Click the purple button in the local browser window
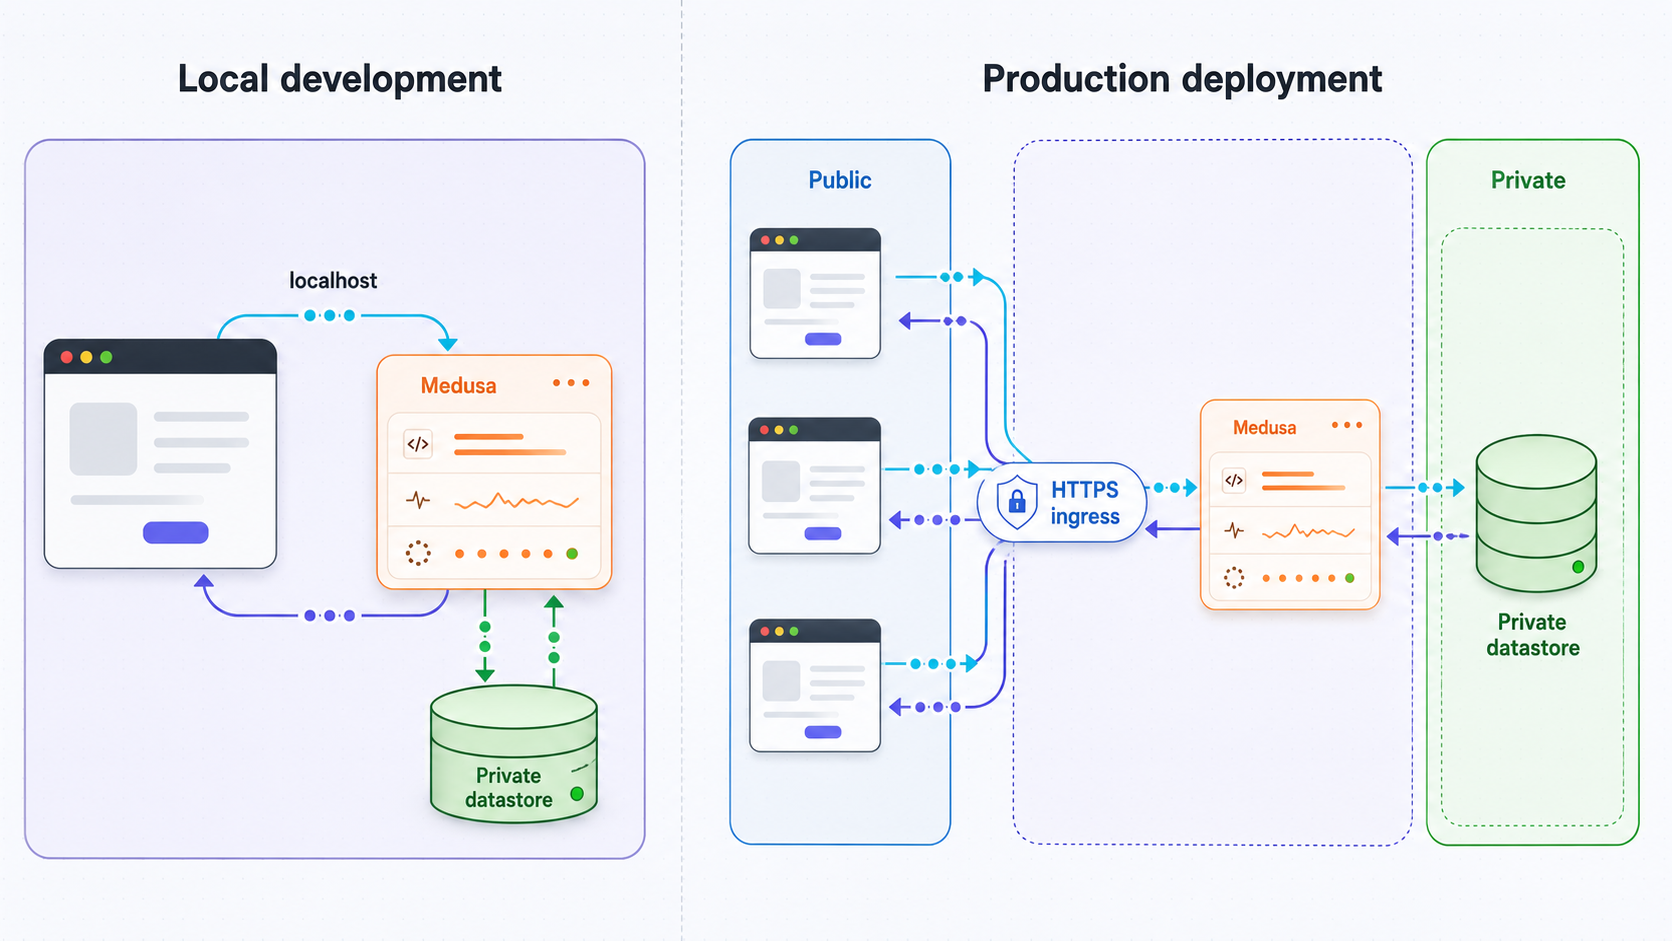Screen dimensions: 1672x941 [x=176, y=532]
